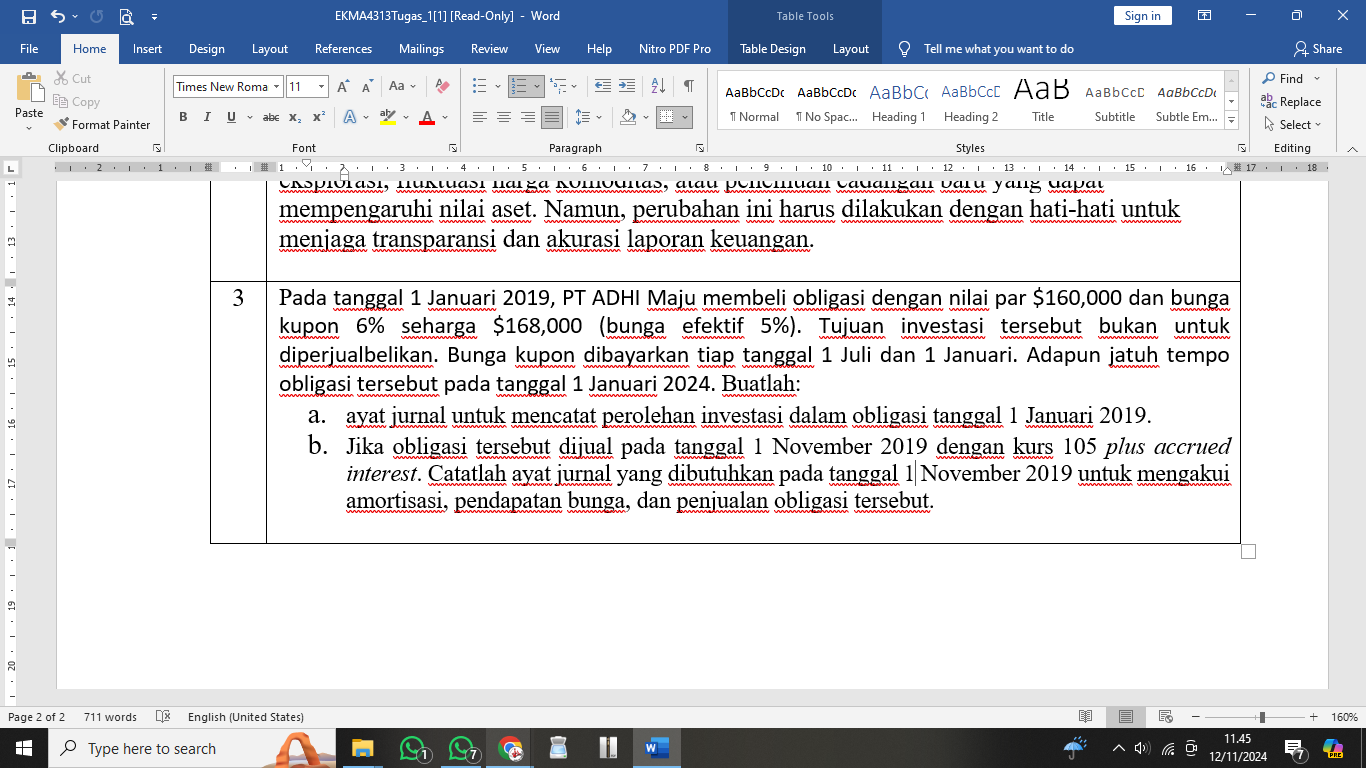Click the Grow Font icon
This screenshot has height=768, width=1366.
(x=344, y=87)
